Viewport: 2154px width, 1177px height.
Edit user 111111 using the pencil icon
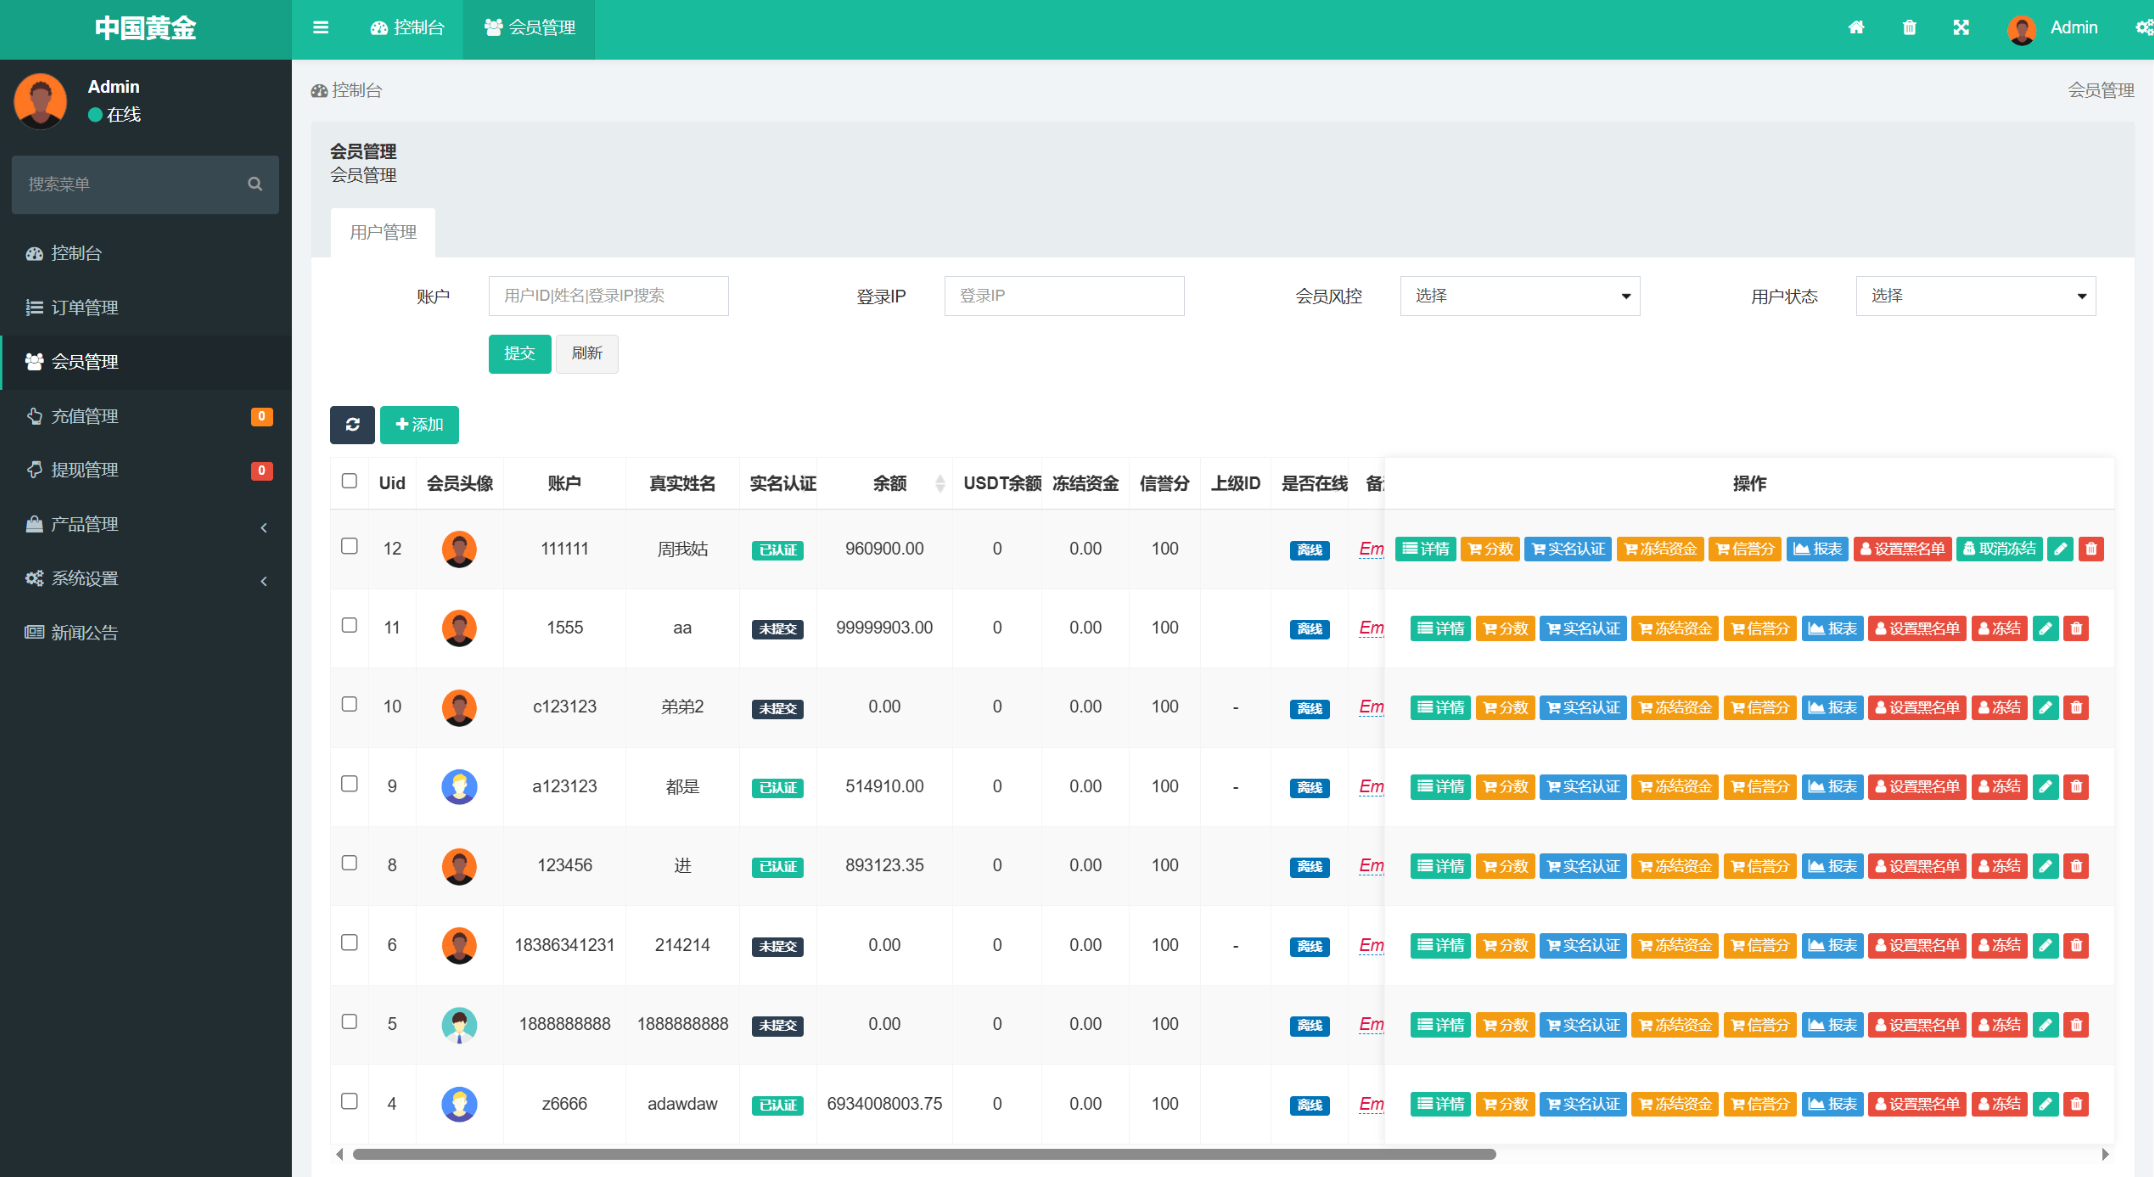(x=2060, y=548)
